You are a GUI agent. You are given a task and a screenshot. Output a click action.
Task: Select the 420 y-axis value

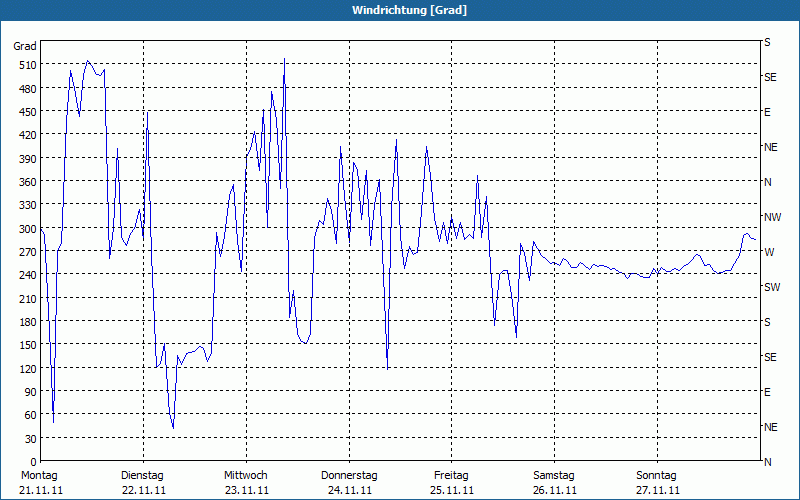pyautogui.click(x=28, y=135)
